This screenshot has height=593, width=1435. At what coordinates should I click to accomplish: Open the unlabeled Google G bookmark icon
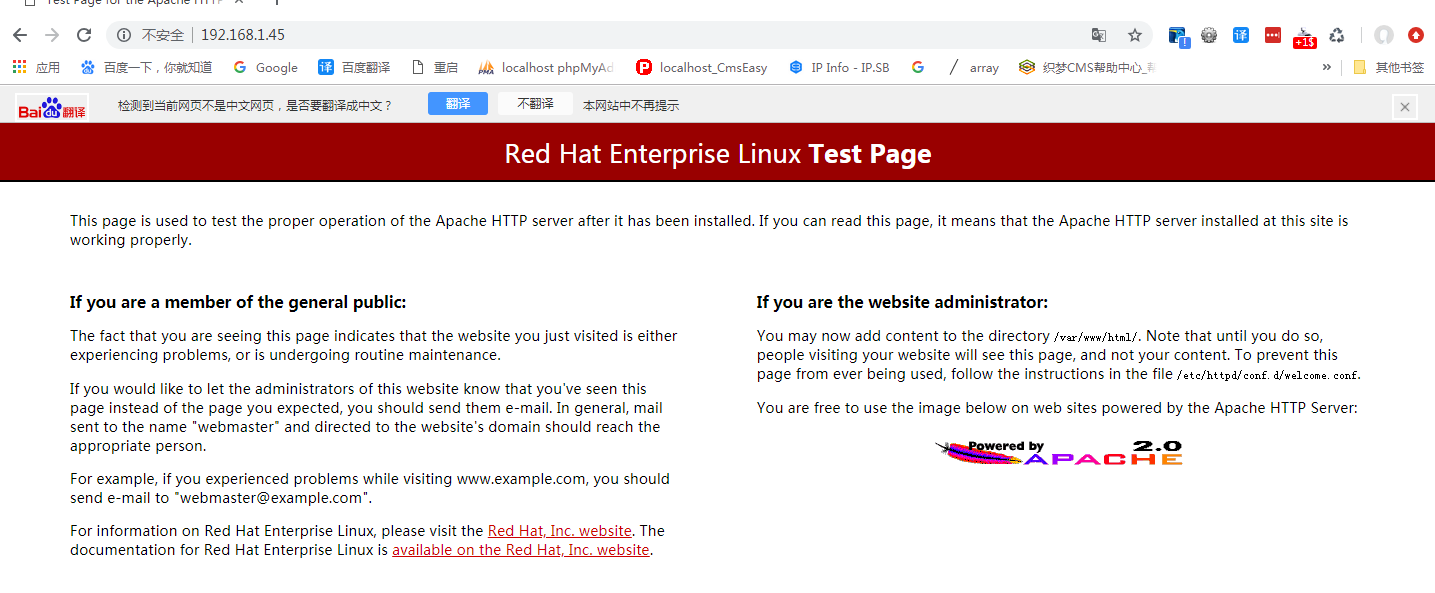(x=918, y=68)
